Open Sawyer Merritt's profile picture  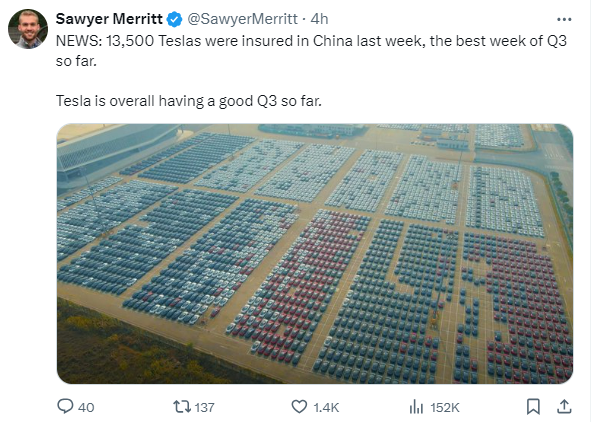pos(28,29)
